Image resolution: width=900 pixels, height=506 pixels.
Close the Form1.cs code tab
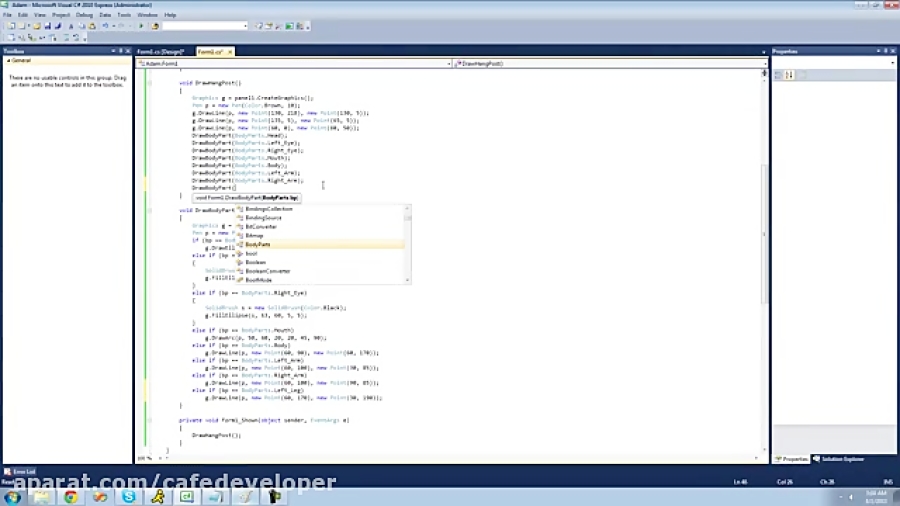click(x=230, y=52)
